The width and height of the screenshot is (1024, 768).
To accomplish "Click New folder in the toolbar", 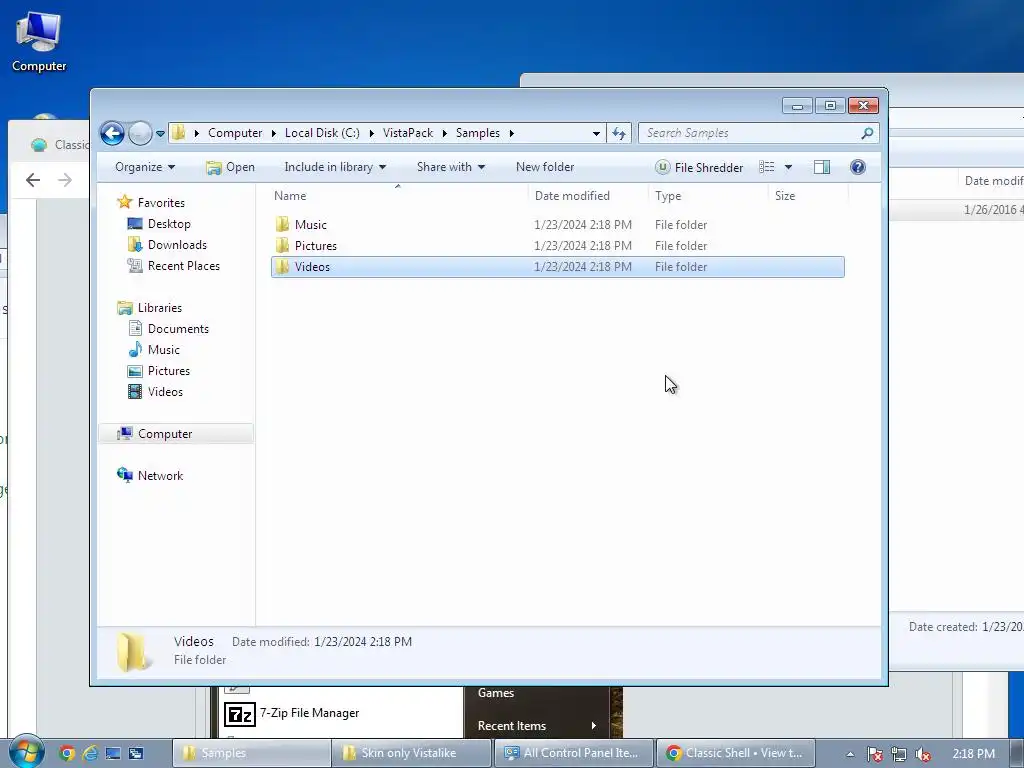I will [x=545, y=167].
